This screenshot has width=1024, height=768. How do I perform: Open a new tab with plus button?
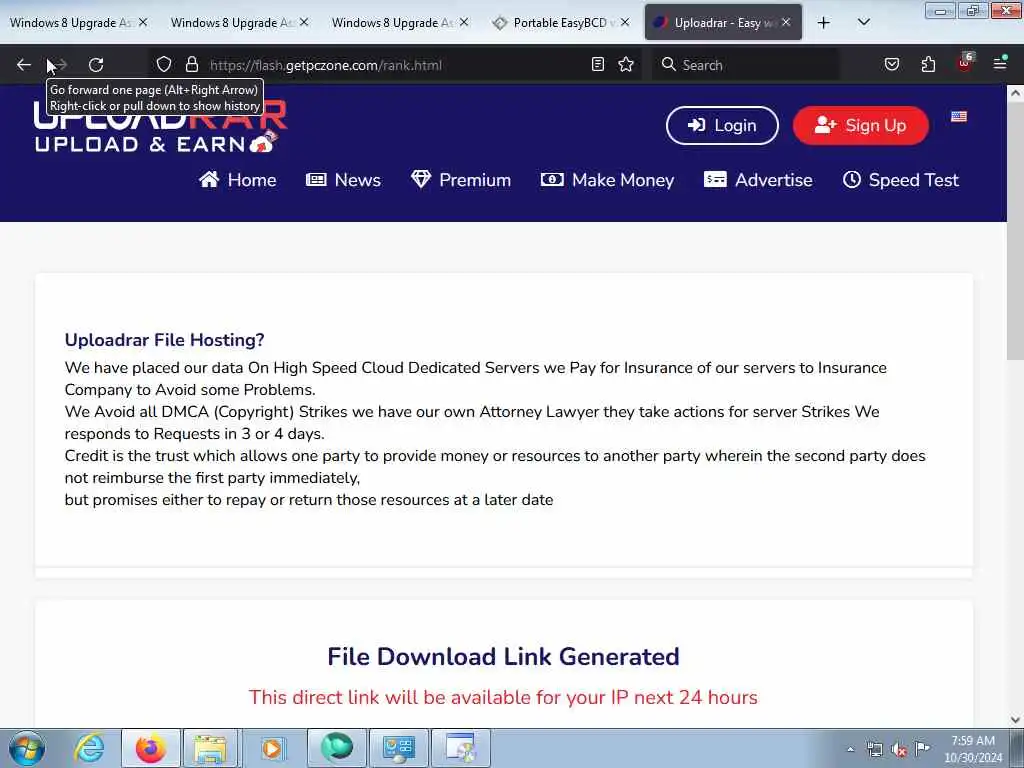click(x=824, y=23)
